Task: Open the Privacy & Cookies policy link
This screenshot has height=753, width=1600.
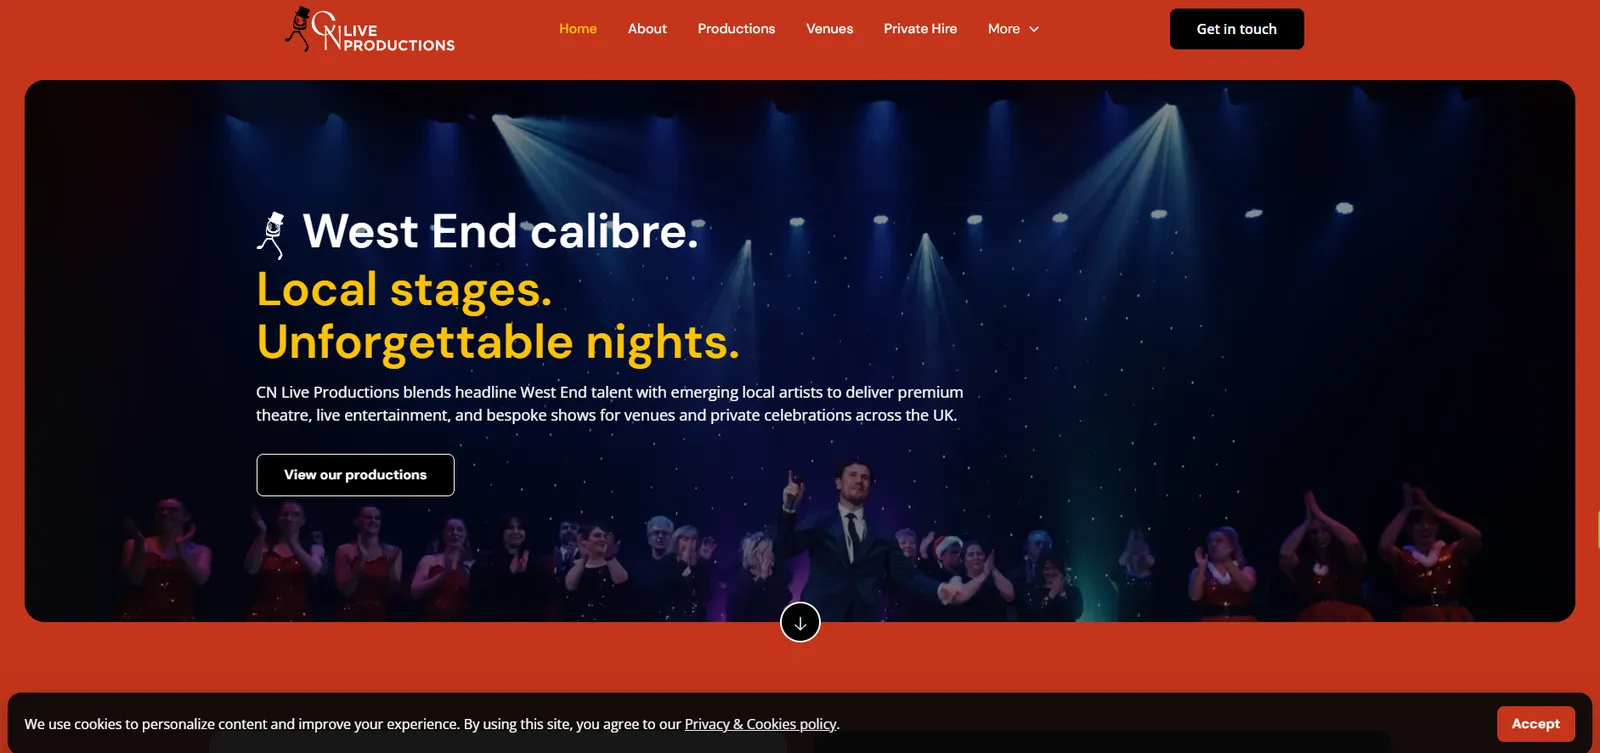Action: (760, 724)
